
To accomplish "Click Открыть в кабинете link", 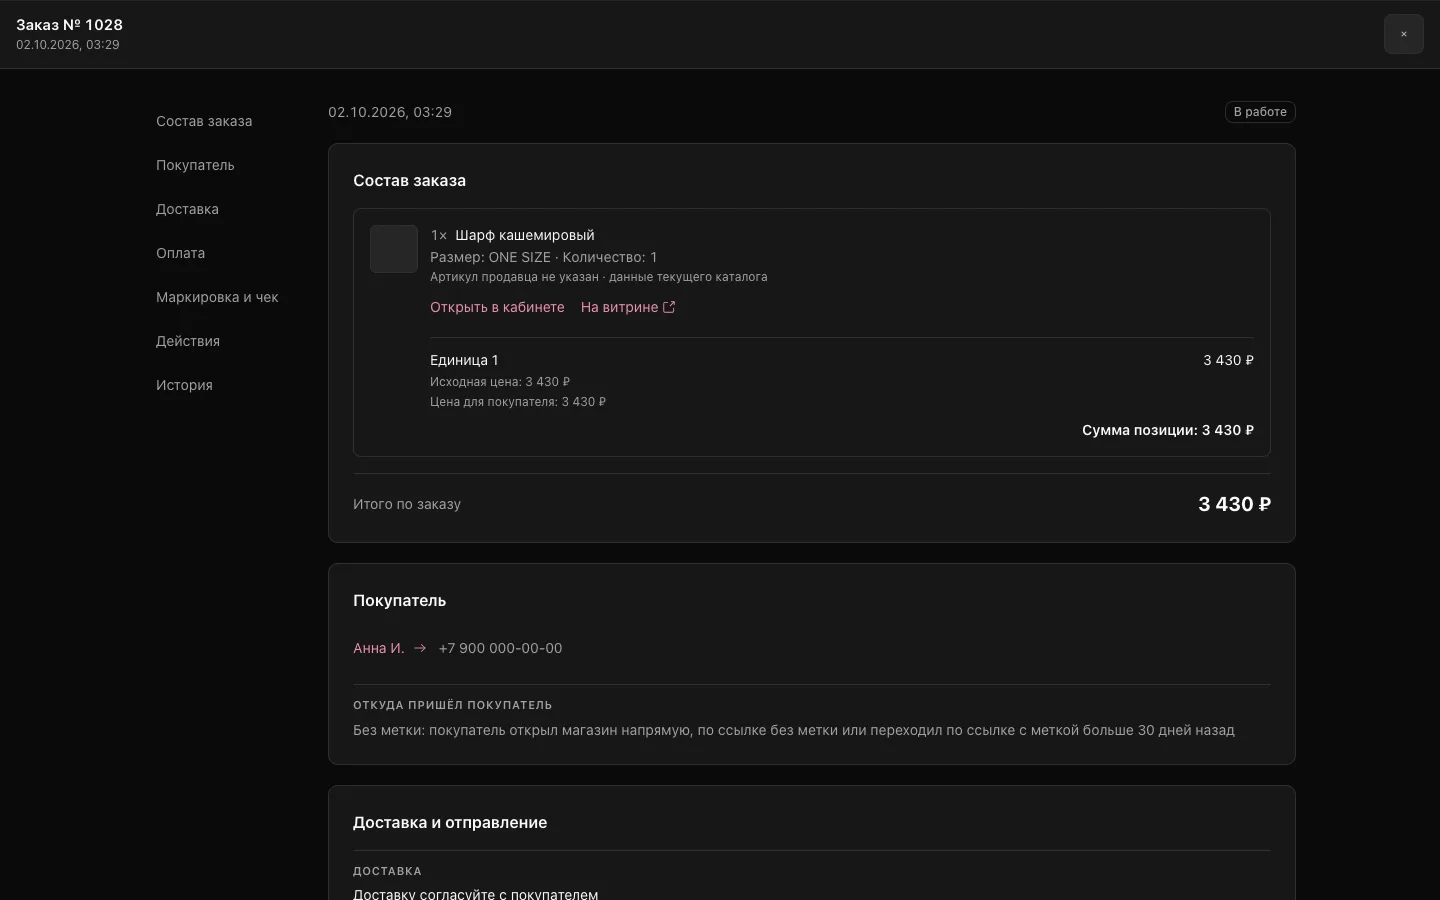I will [x=497, y=307].
